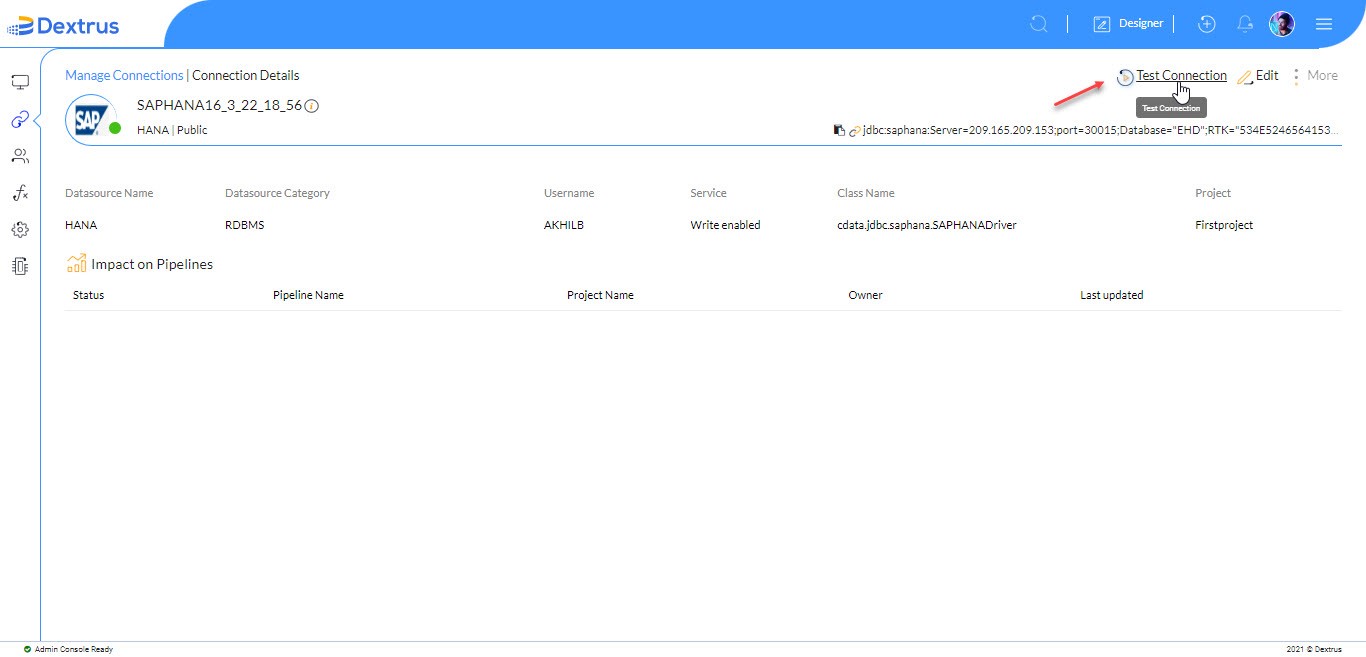This screenshot has width=1366, height=657.
Task: Click the jdbc:saphana connection string
Action: click(x=1101, y=130)
